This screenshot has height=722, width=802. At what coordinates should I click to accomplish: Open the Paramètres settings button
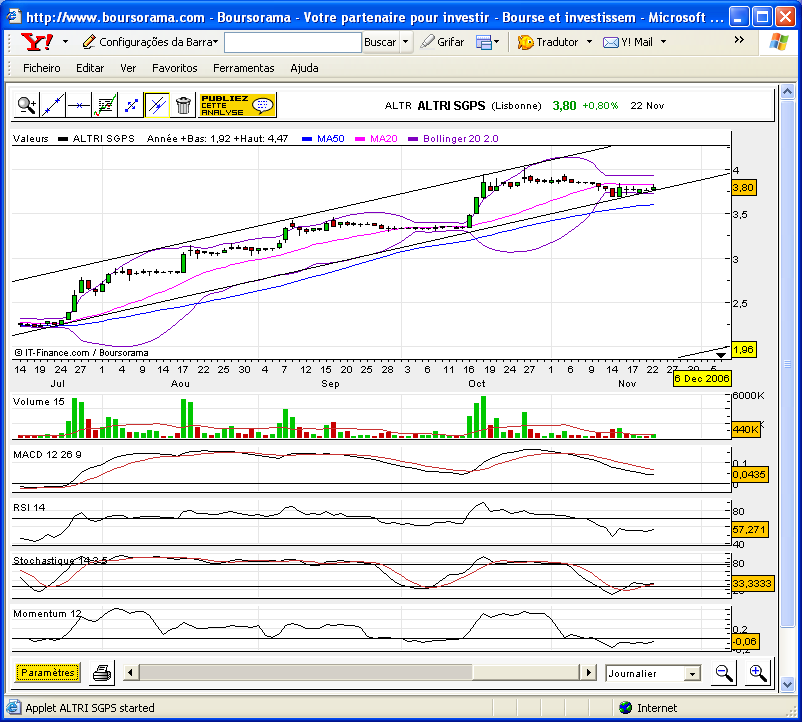pos(48,672)
